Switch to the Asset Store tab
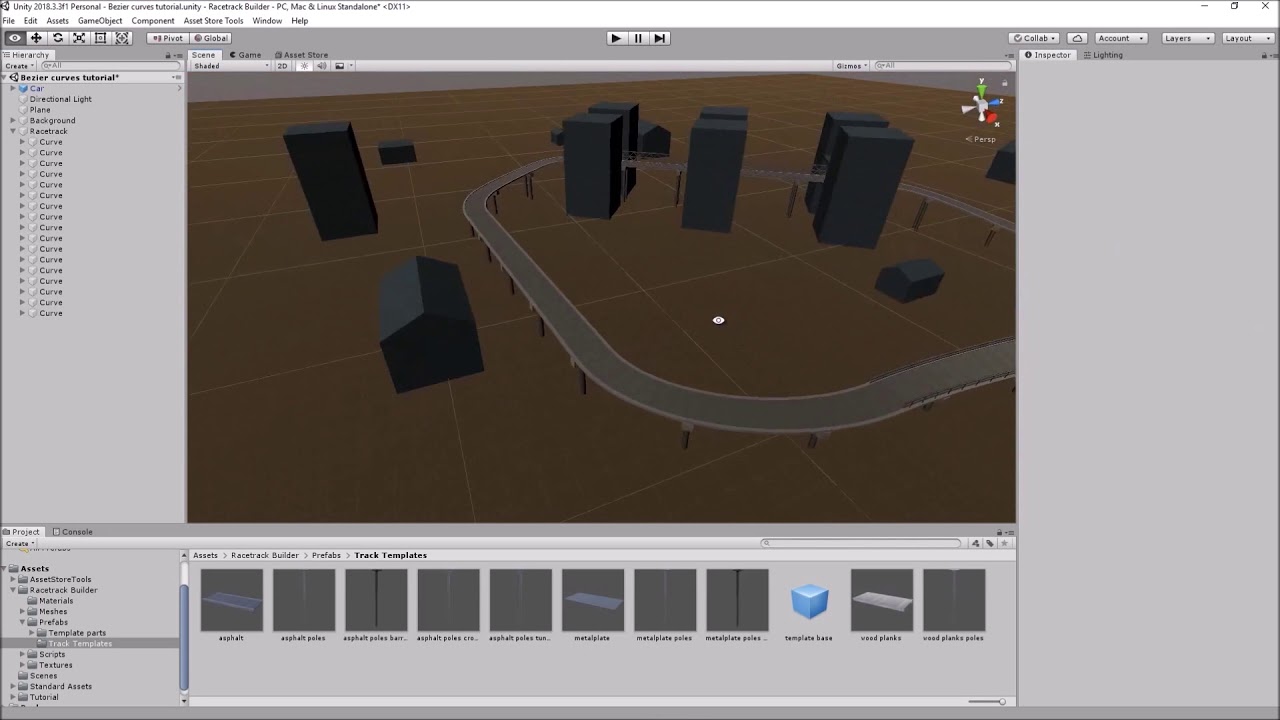This screenshot has width=1280, height=720. [300, 55]
